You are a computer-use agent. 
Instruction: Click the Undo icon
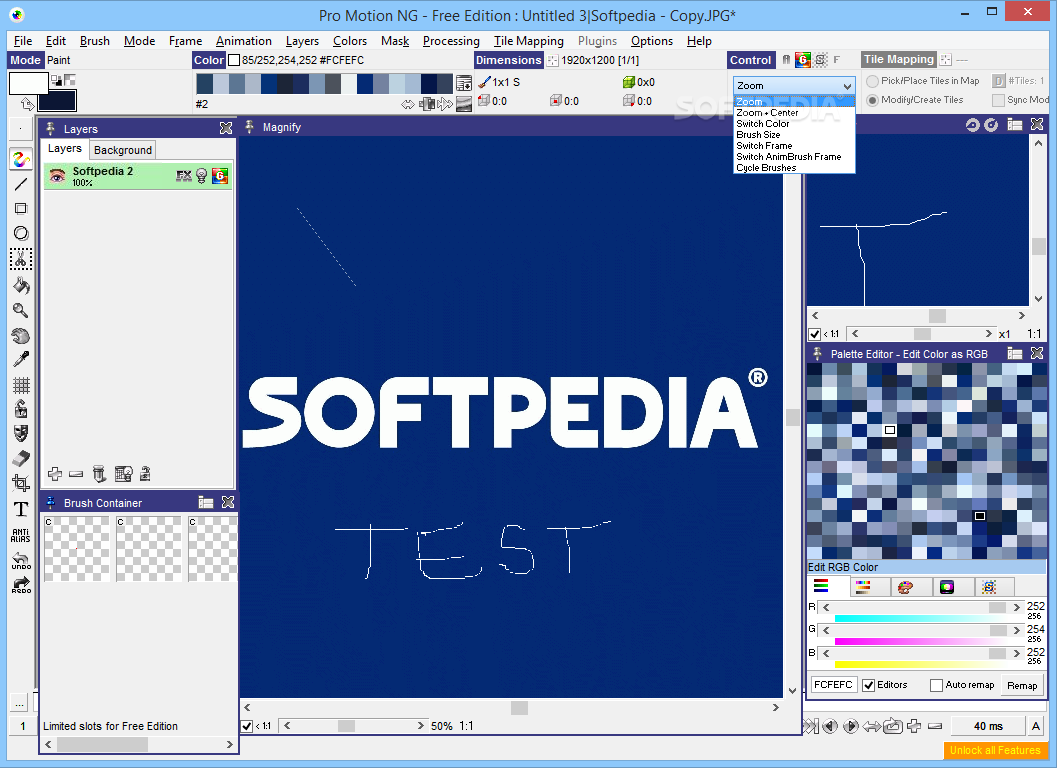pos(21,561)
